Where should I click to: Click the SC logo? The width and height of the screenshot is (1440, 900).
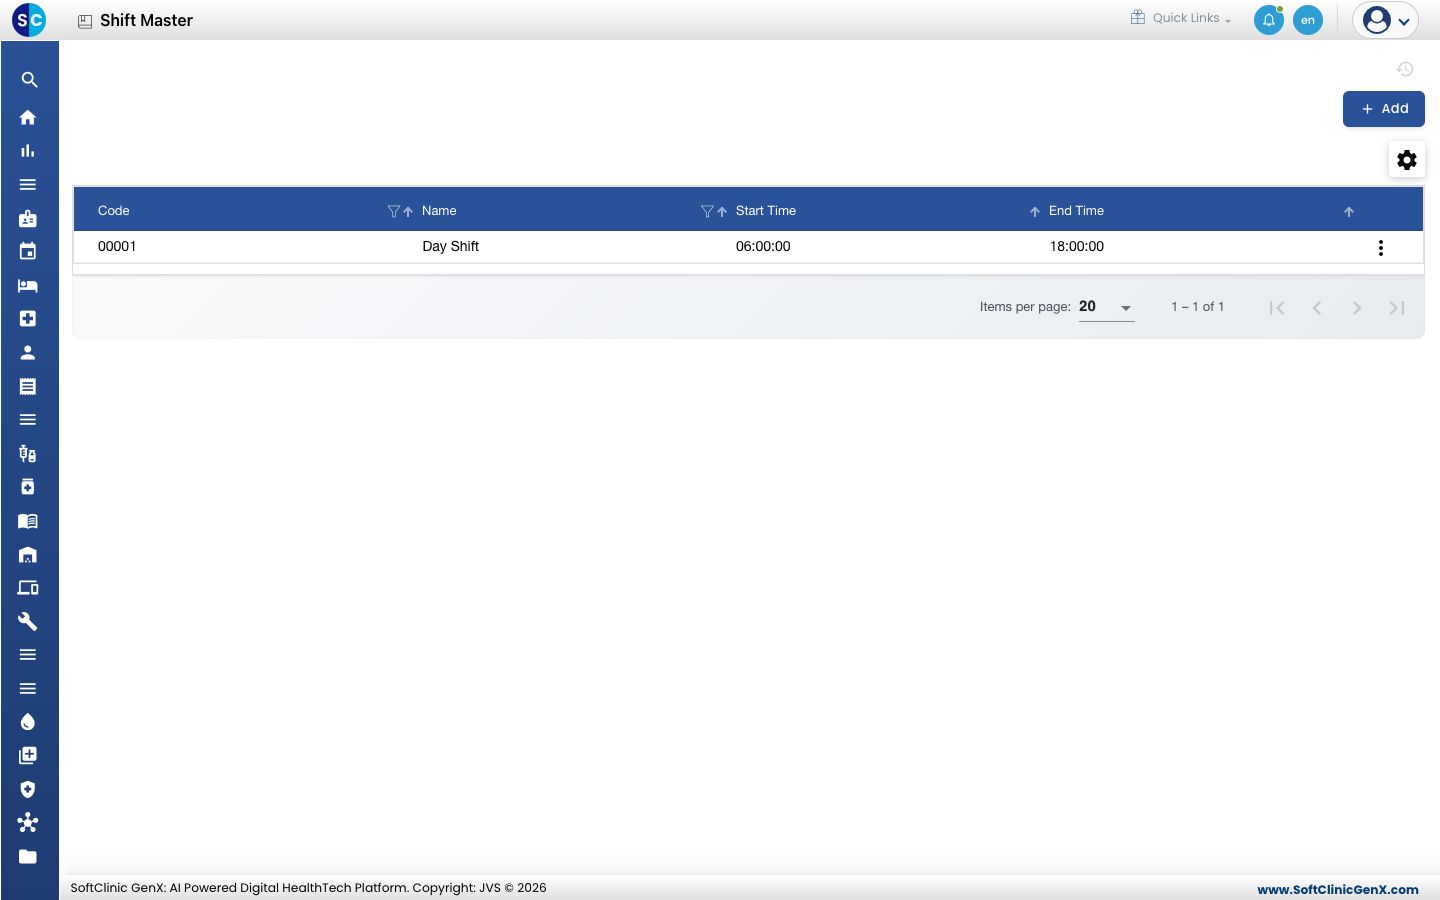pos(29,20)
